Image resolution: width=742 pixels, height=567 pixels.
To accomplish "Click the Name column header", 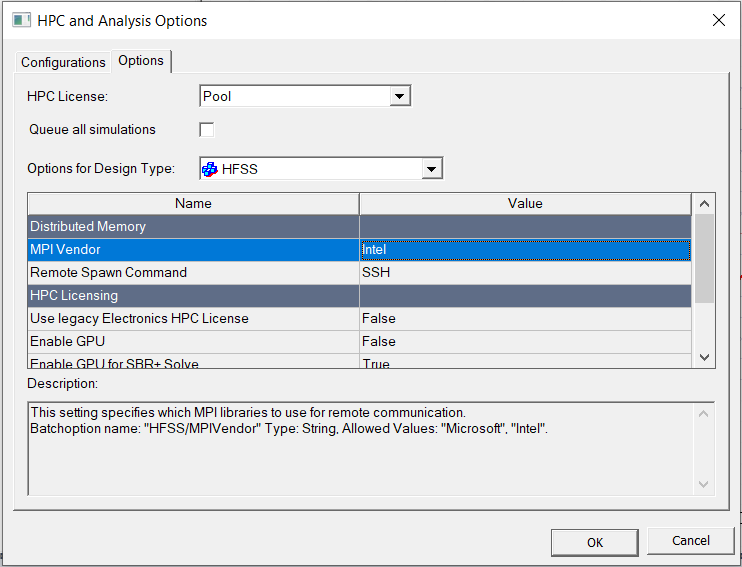I will coord(193,204).
